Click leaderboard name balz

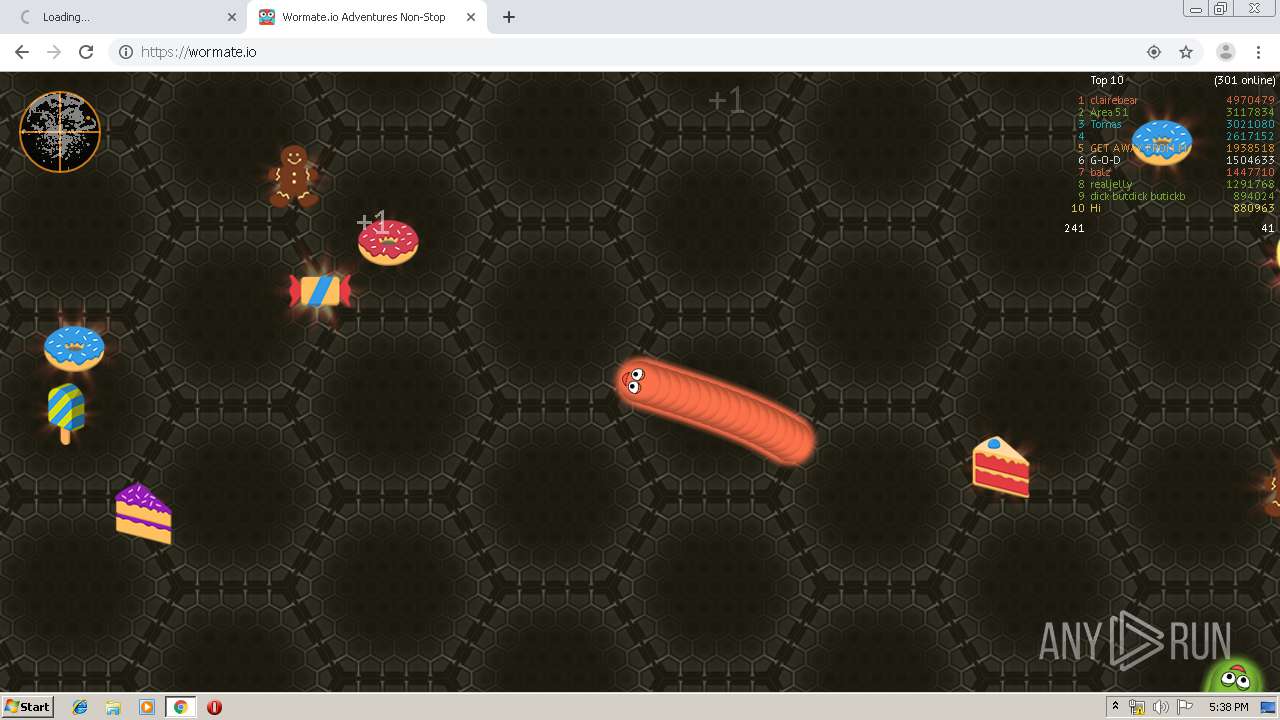point(1100,172)
